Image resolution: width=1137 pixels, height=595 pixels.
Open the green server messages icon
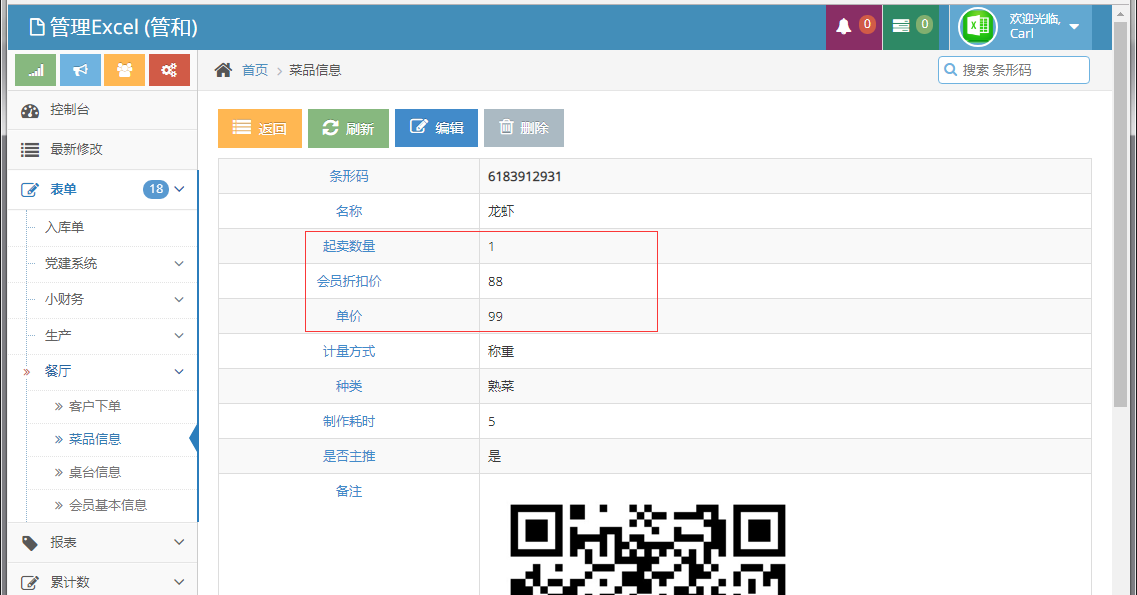tap(901, 27)
